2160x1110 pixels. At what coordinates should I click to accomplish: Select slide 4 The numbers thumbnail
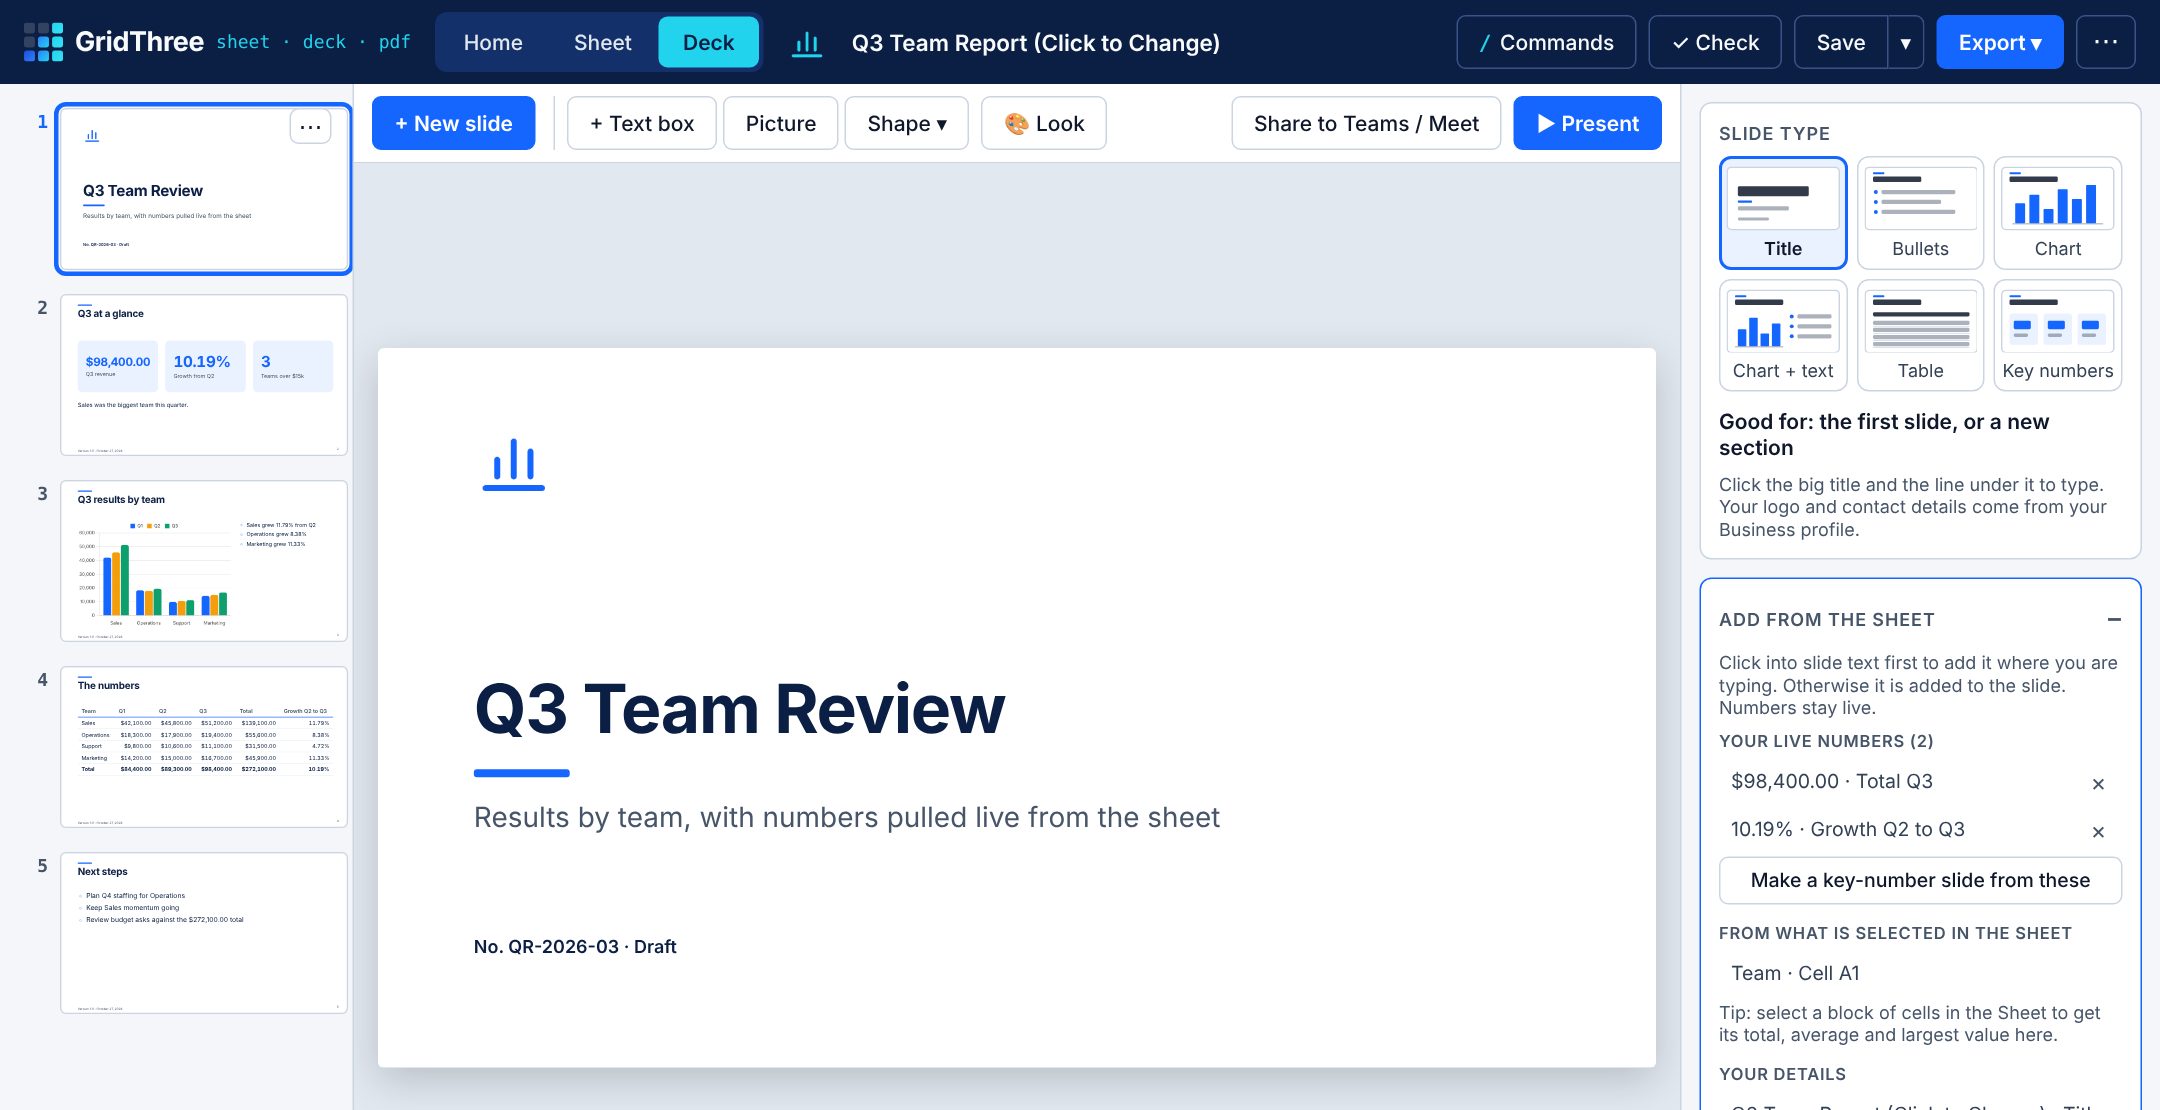point(204,746)
